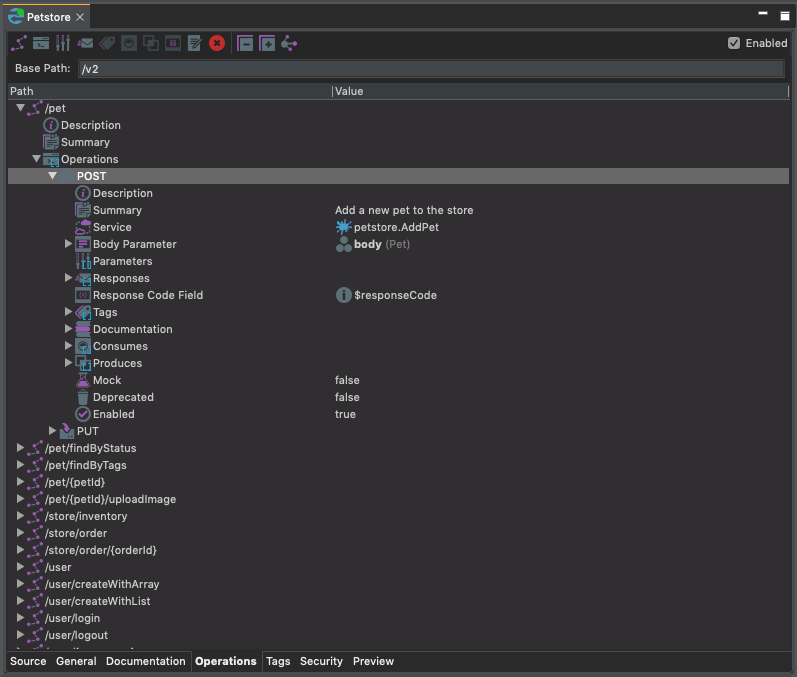Click the Value column header

349,91
